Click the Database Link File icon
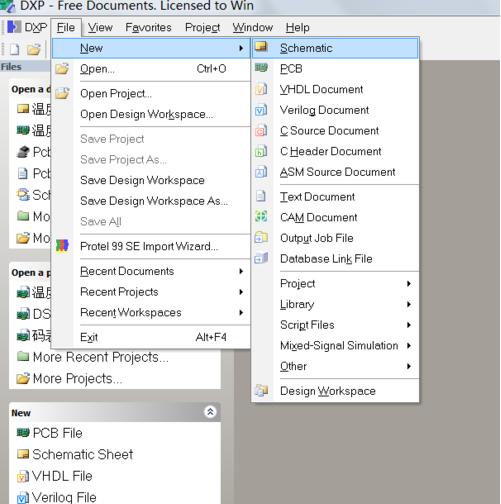This screenshot has height=504, width=501. tap(261, 258)
